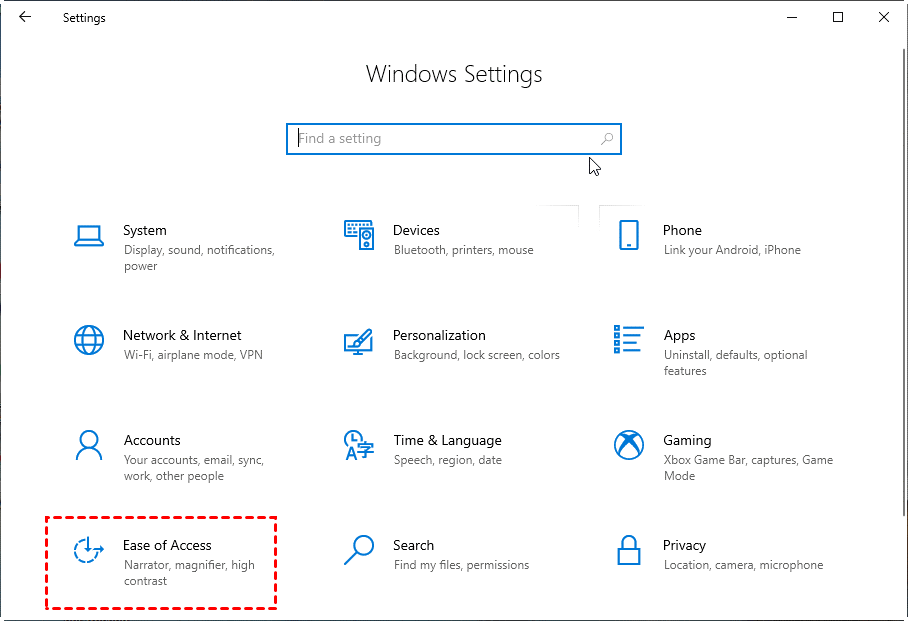The image size is (908, 621).
Task: Open the Apps list icon
Action: point(628,339)
